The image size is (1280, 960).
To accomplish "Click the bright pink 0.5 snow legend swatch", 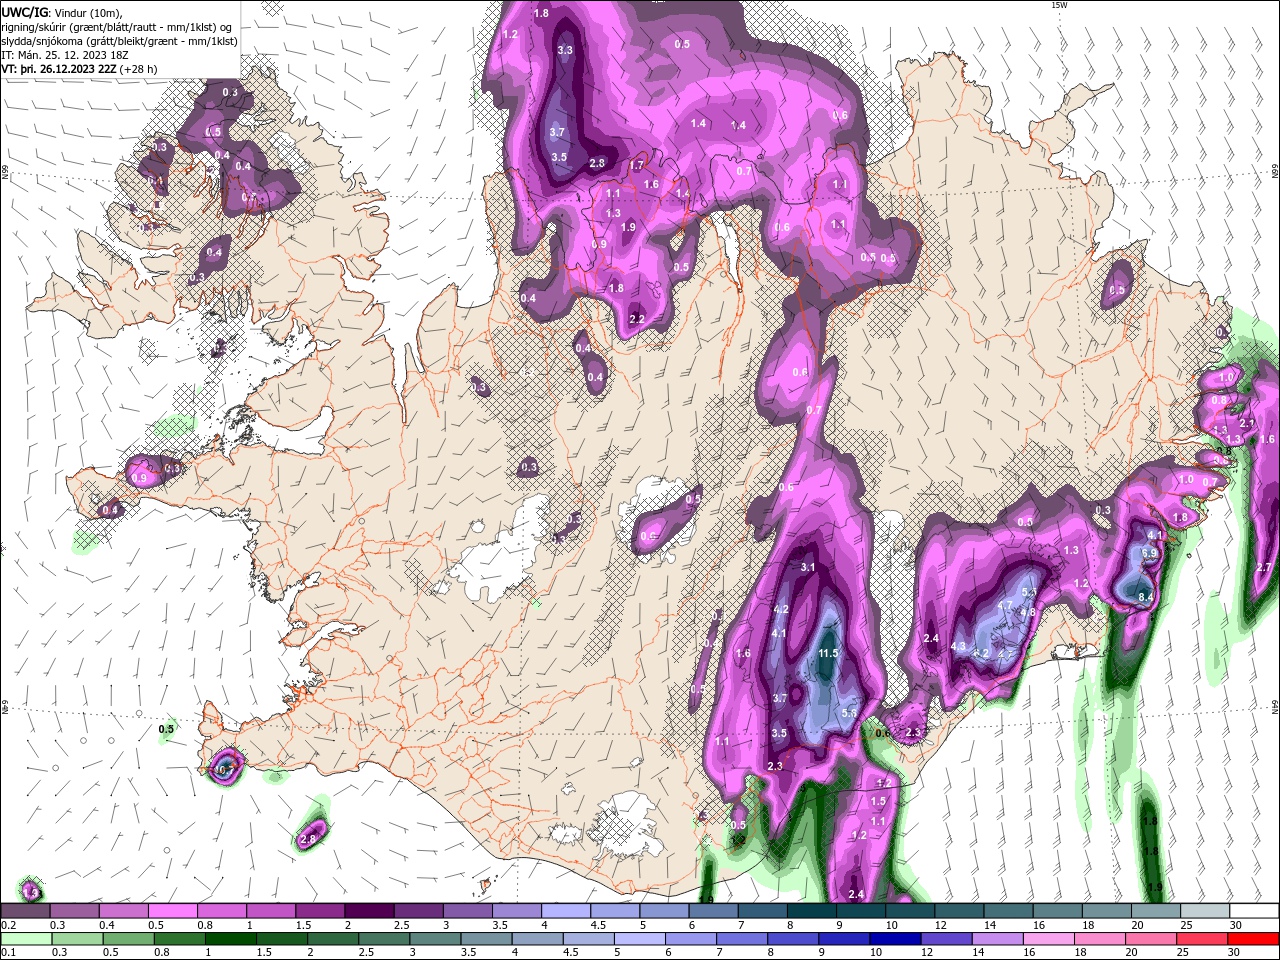I will 172,911.
